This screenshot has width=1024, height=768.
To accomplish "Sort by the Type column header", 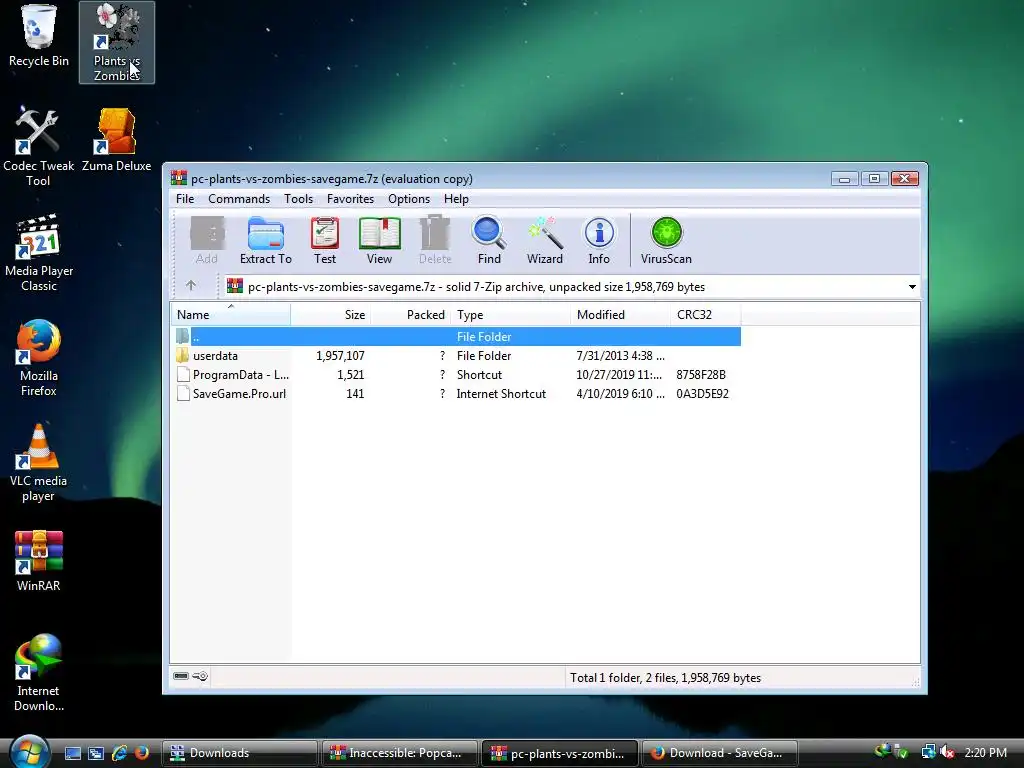I will click(x=511, y=315).
